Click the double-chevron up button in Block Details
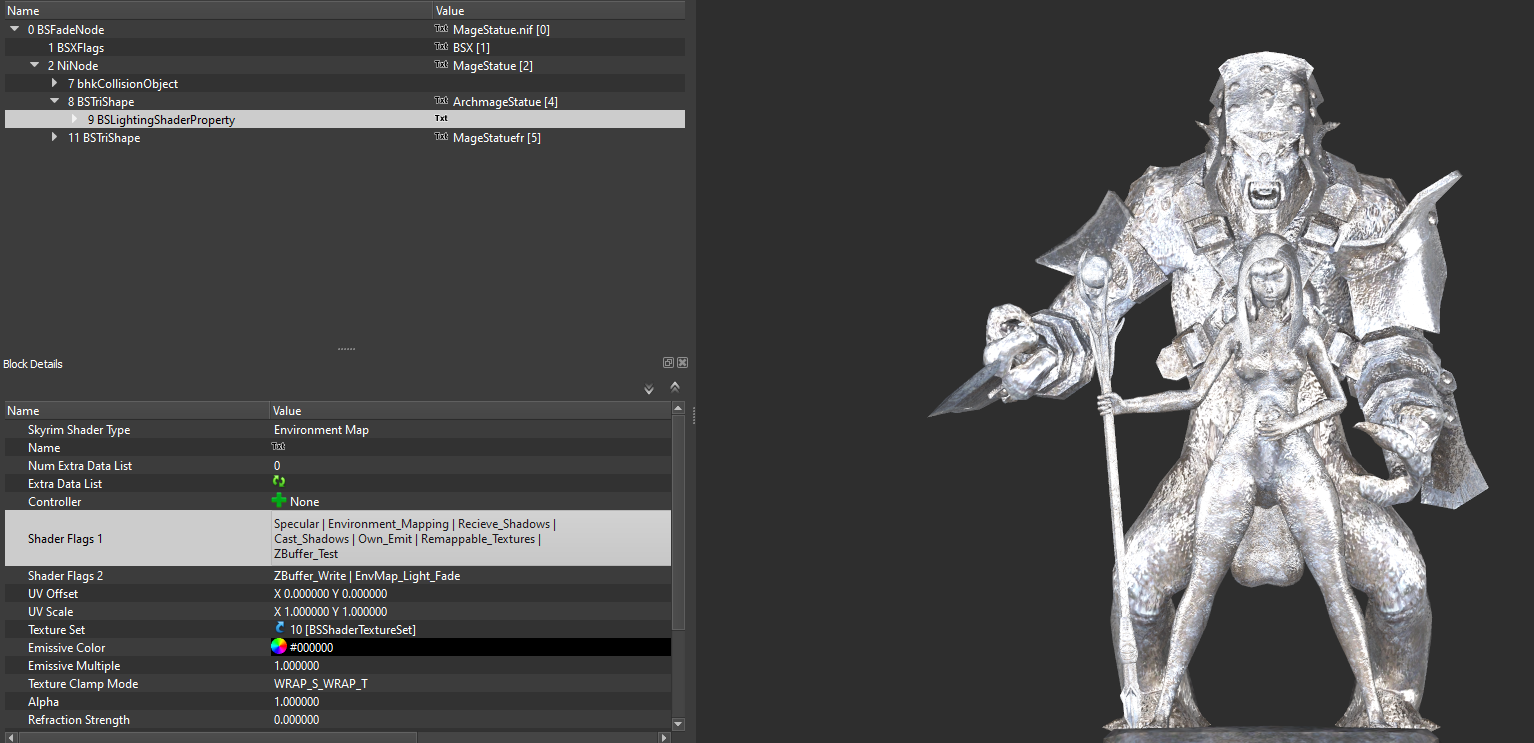This screenshot has width=1534, height=743. click(675, 388)
